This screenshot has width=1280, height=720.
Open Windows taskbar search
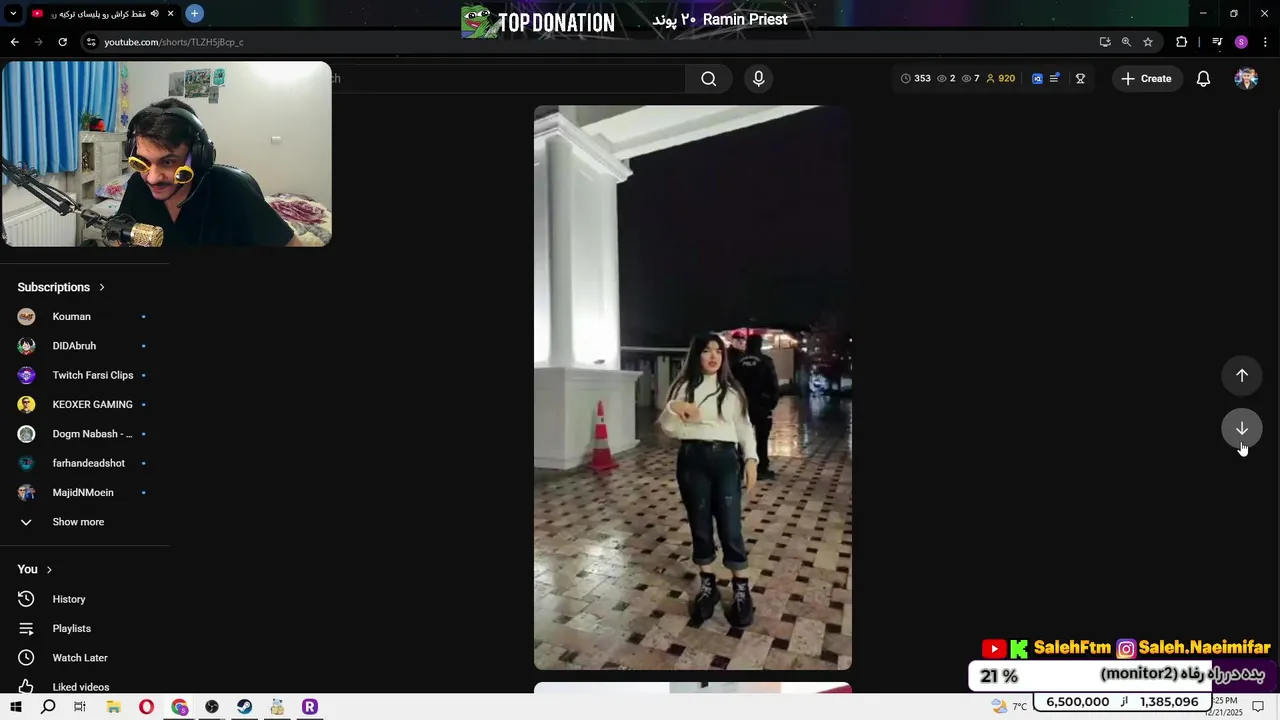coord(48,707)
